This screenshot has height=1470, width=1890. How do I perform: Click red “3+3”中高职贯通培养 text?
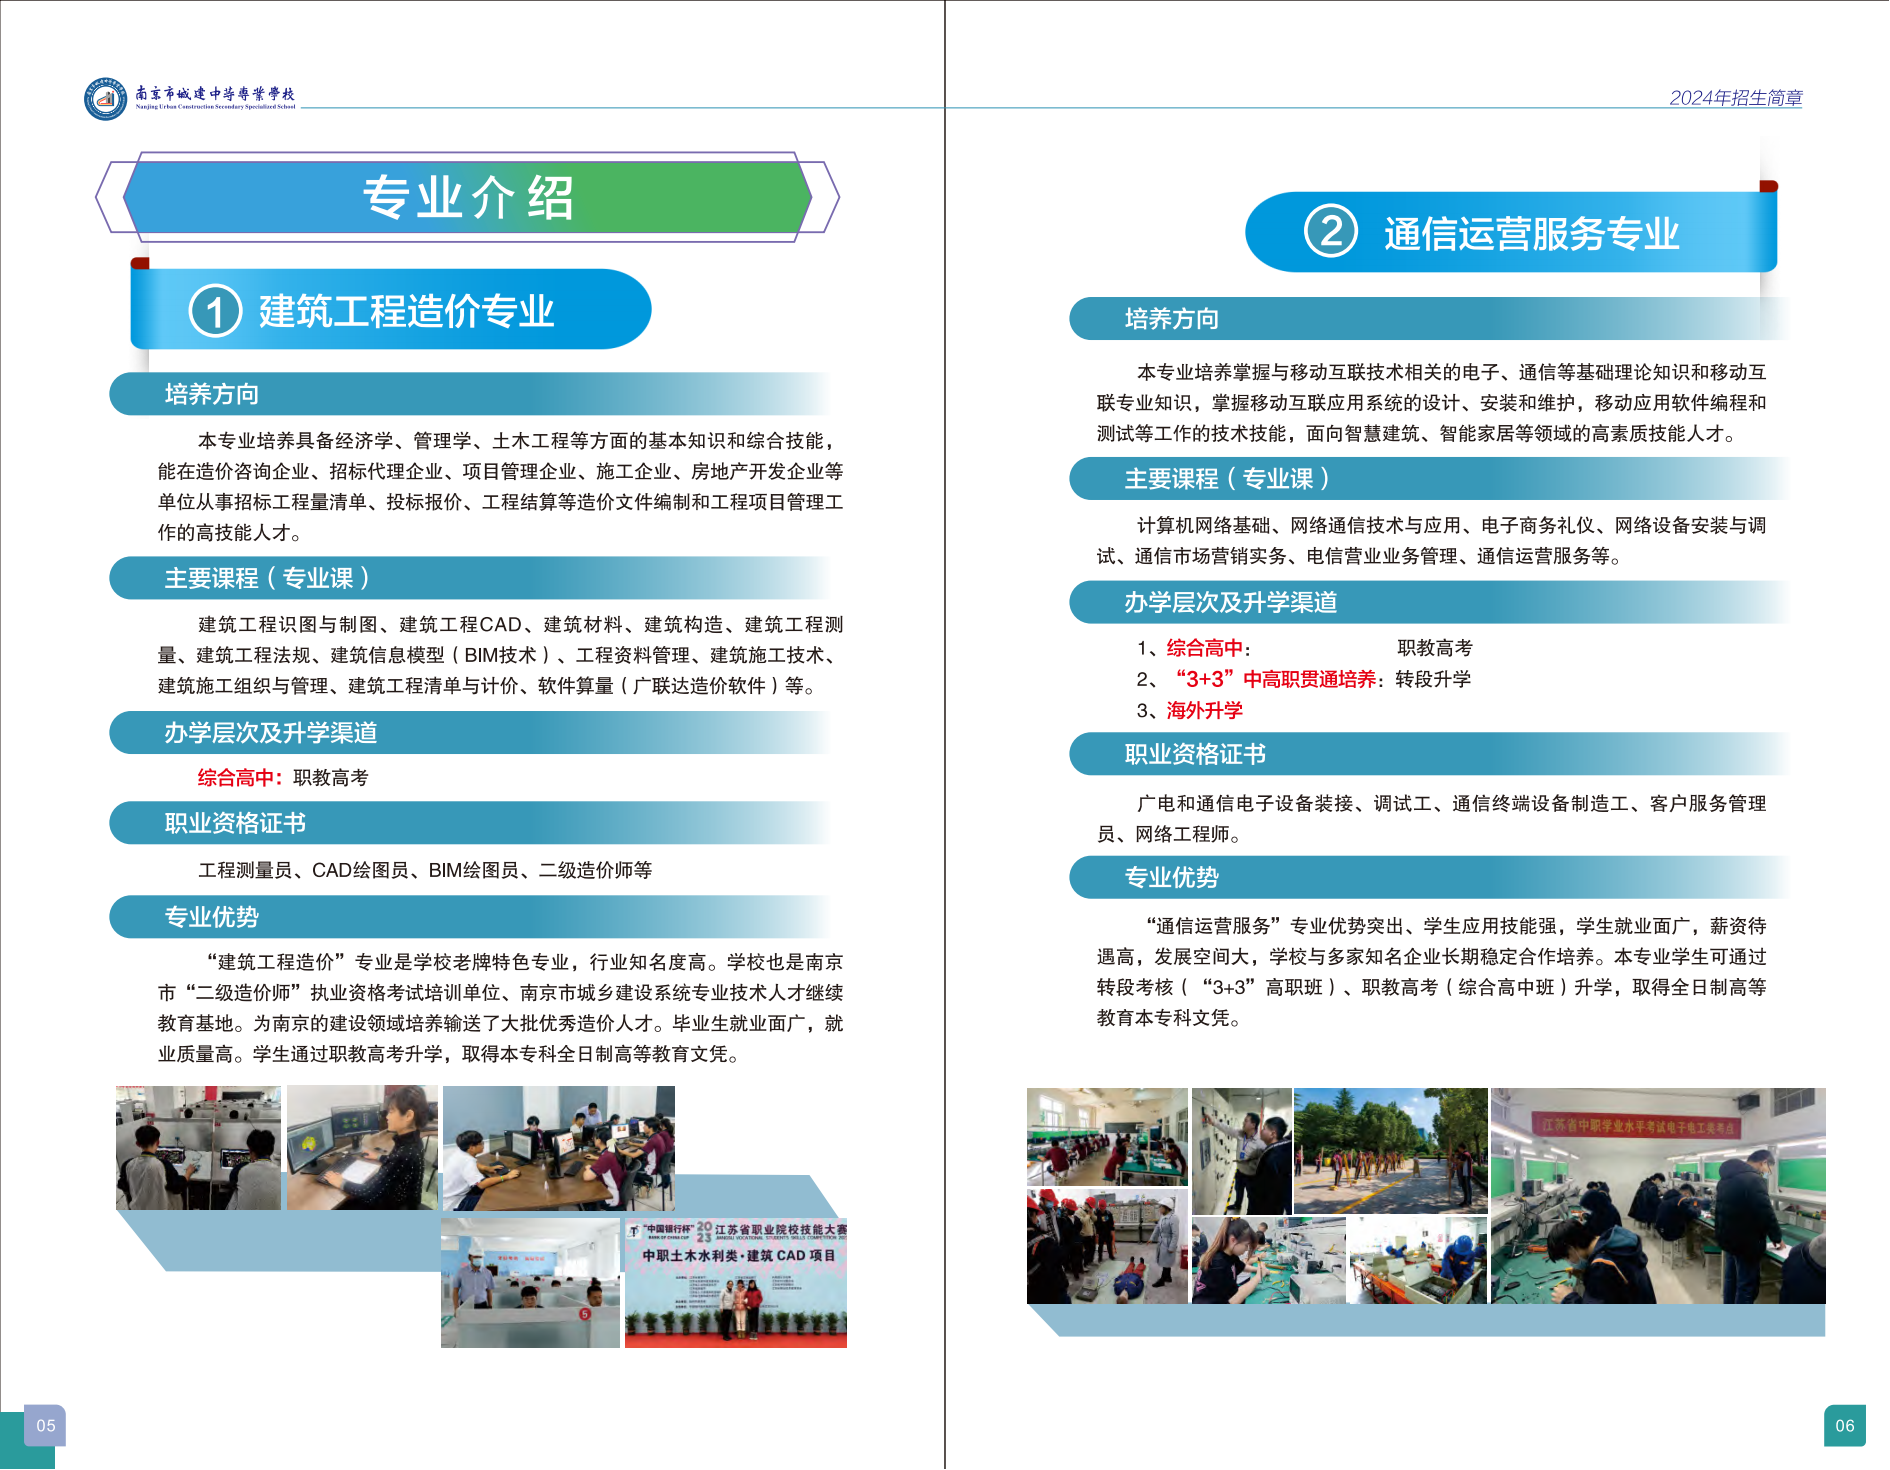(1275, 679)
